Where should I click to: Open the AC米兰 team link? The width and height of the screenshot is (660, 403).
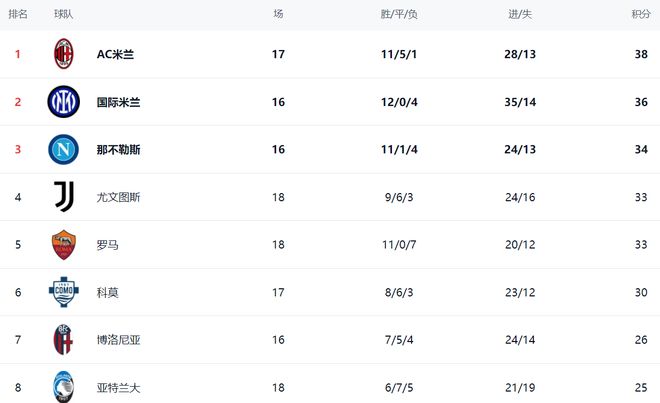point(115,55)
